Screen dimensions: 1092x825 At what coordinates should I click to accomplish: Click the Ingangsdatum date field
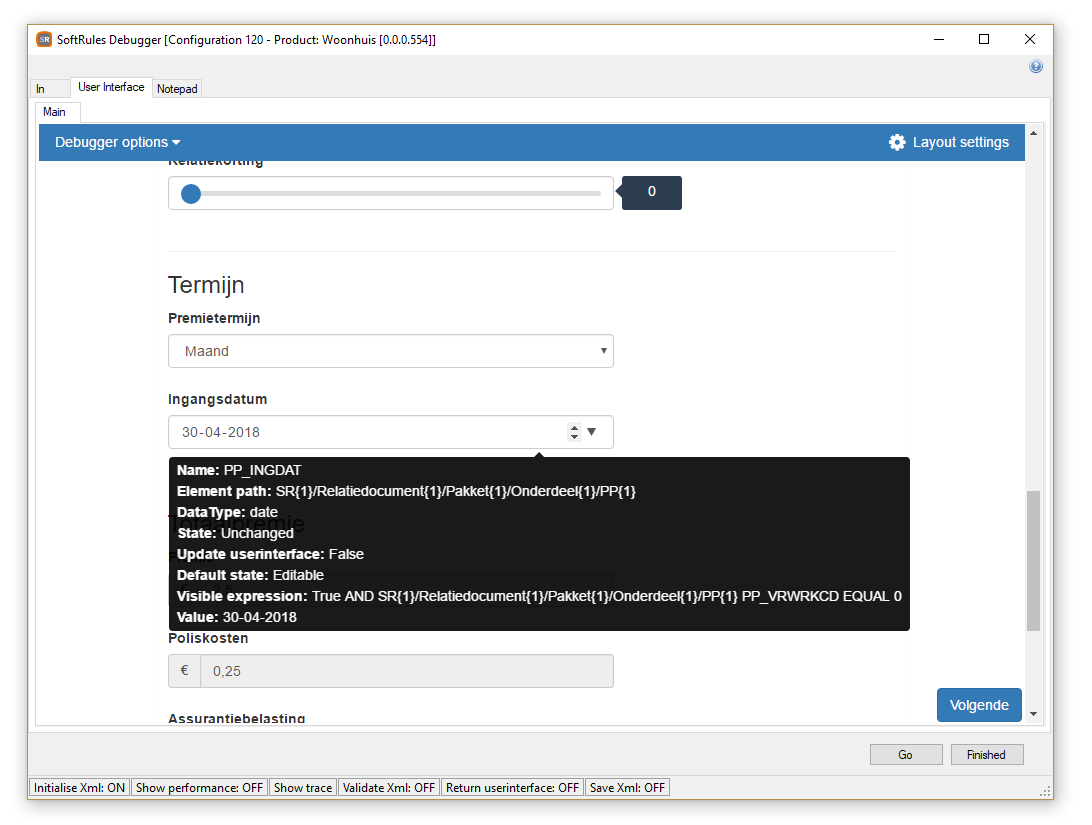pyautogui.click(x=391, y=432)
